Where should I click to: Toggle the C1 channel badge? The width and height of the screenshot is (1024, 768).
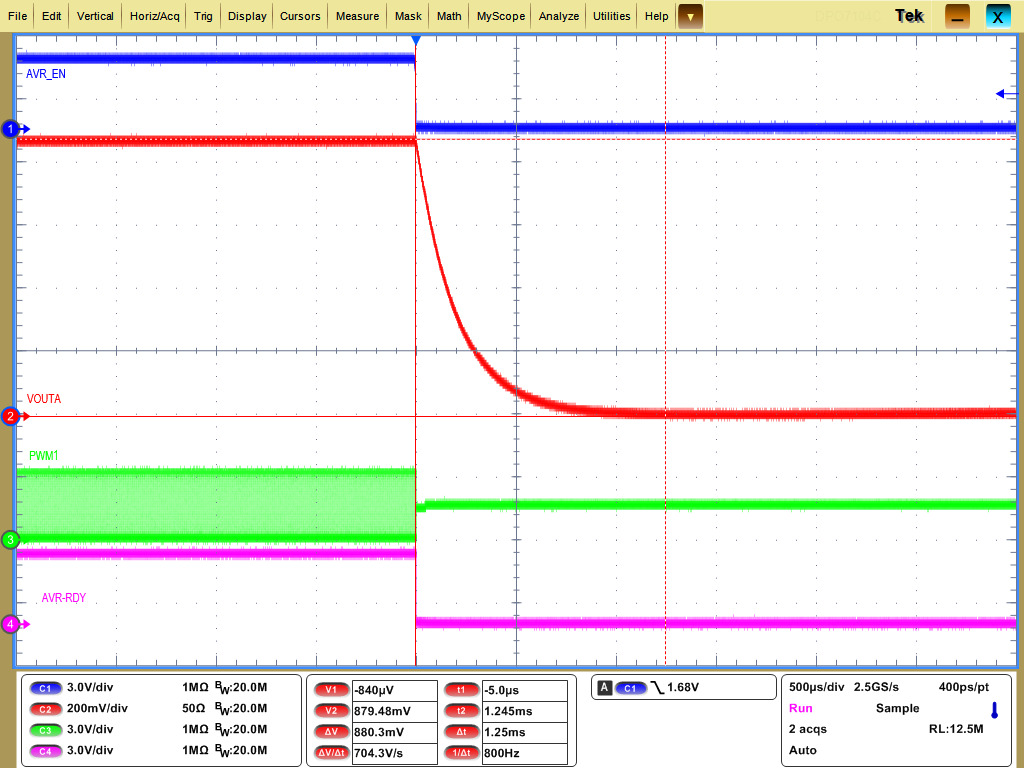[x=44, y=688]
